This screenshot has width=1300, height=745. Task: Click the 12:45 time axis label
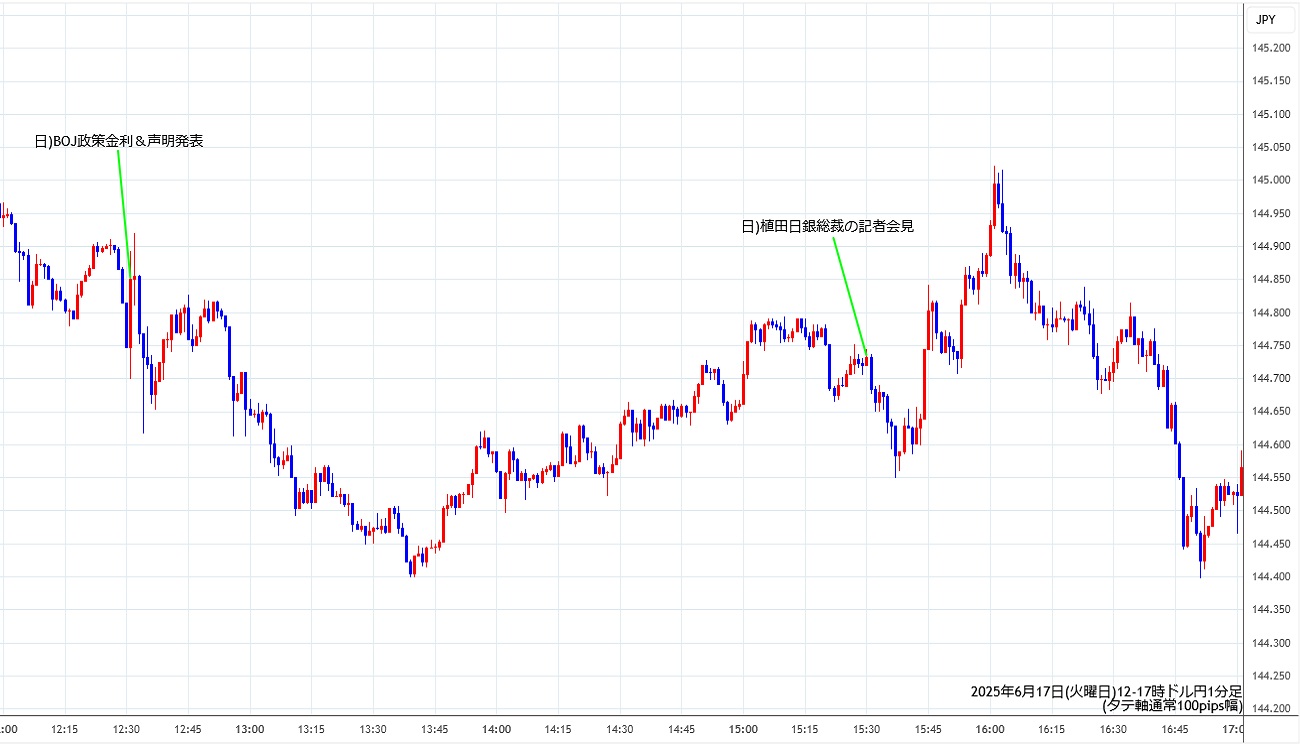coord(188,729)
